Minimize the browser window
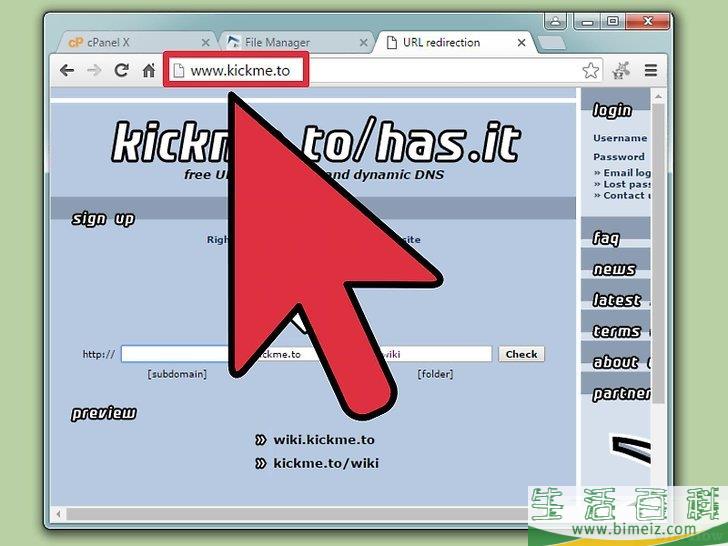This screenshot has width=728, height=546. click(x=588, y=21)
